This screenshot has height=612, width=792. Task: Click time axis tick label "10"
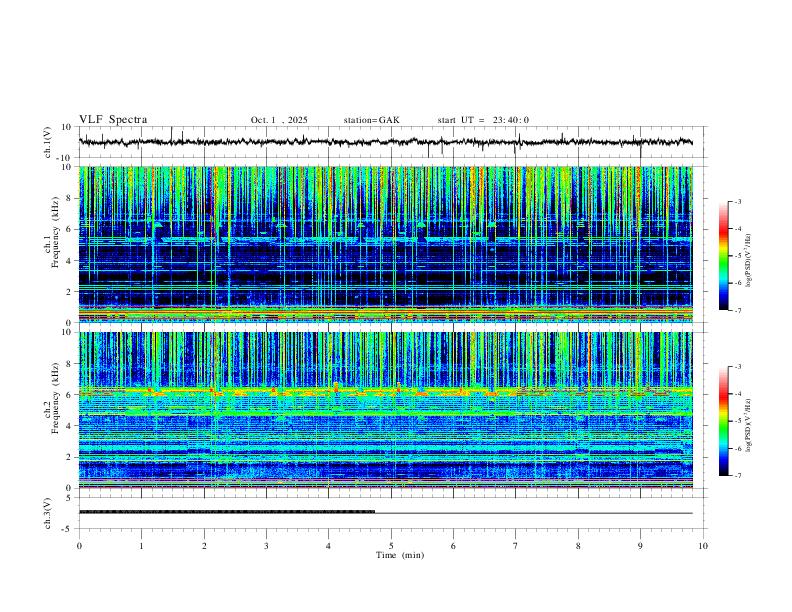click(x=703, y=546)
